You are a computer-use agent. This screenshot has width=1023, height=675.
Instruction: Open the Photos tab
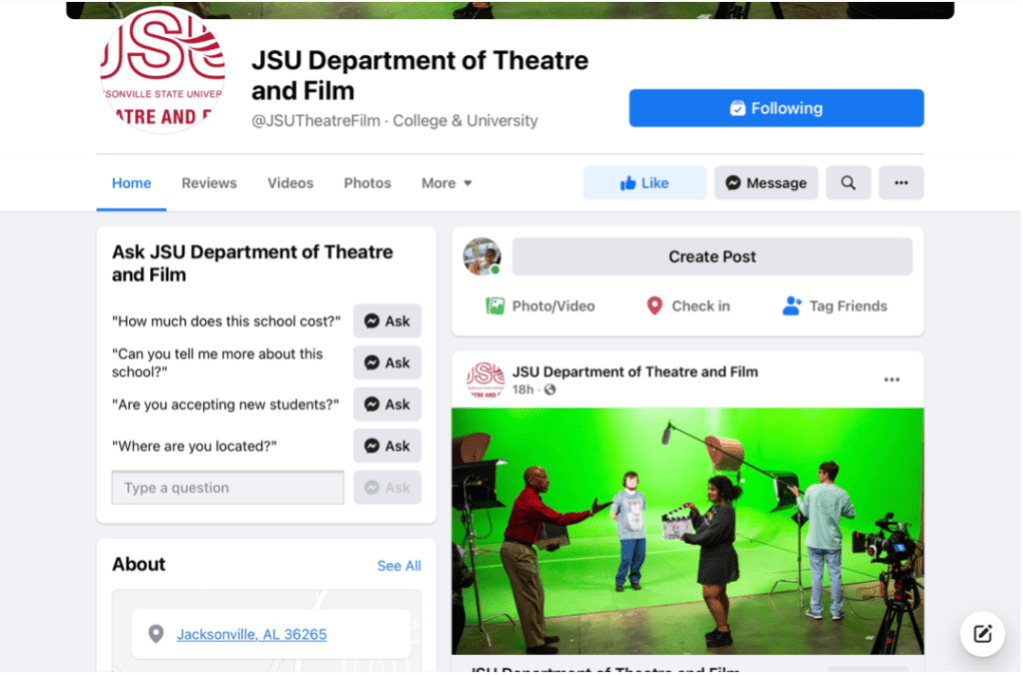point(366,183)
